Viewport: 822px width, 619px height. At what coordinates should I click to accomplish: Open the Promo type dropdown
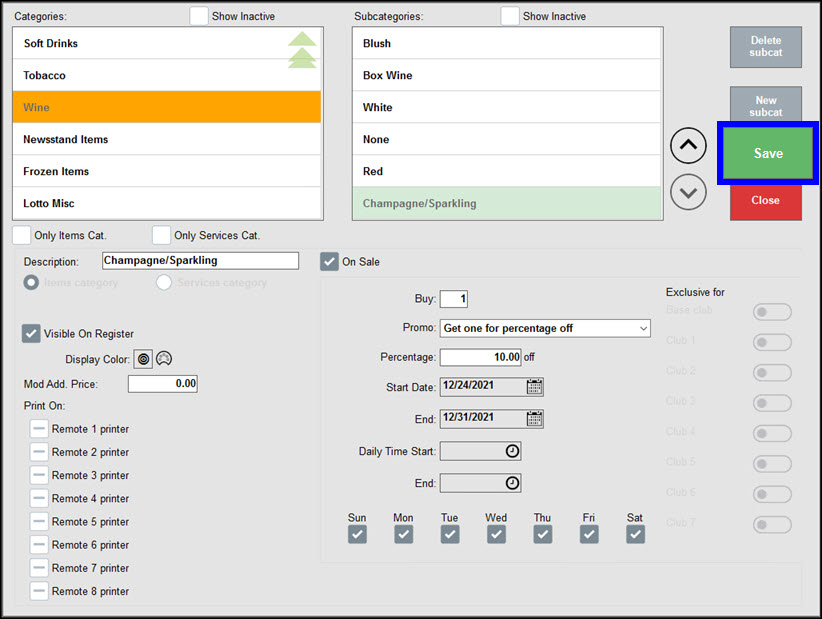coord(545,328)
